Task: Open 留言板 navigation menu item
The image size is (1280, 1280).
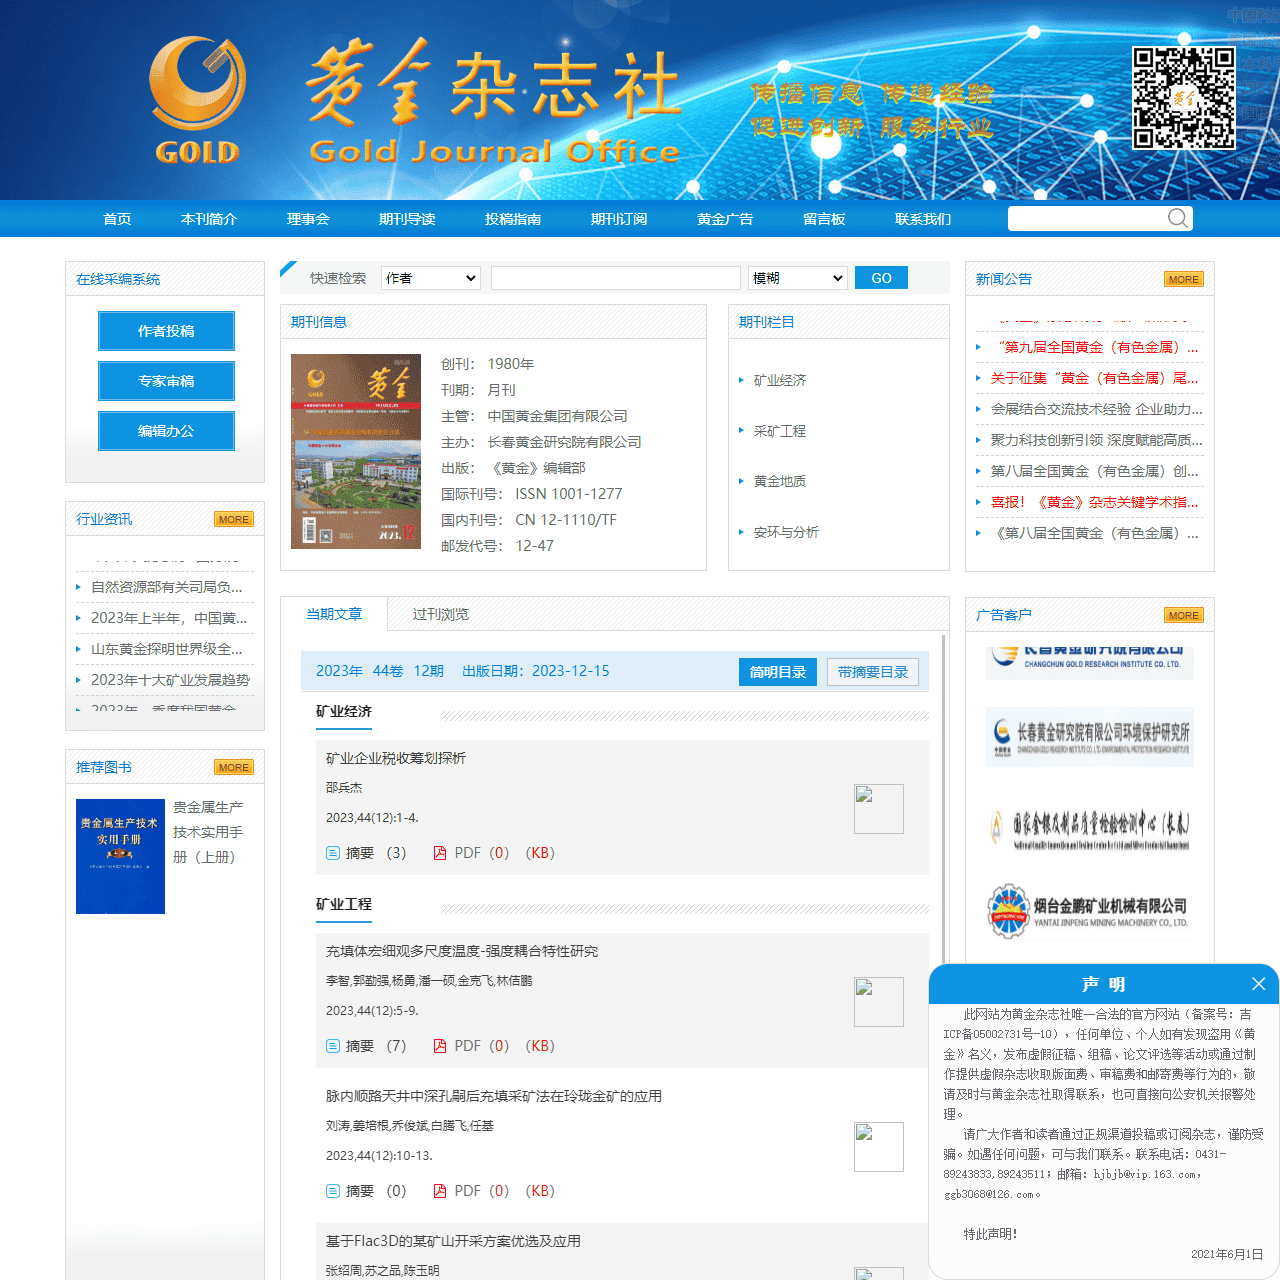Action: [824, 219]
